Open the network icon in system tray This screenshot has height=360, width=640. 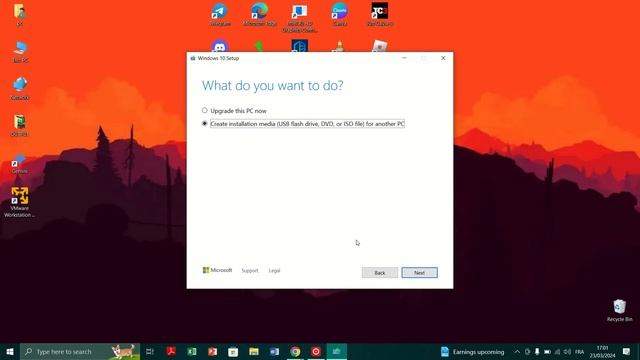557,351
